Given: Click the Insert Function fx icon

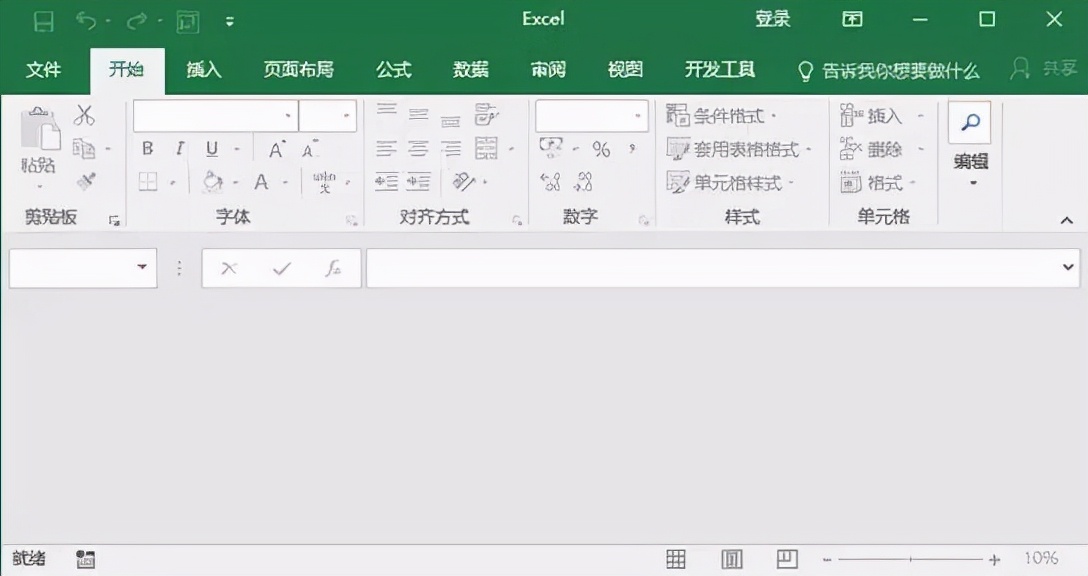Looking at the screenshot, I should [333, 268].
